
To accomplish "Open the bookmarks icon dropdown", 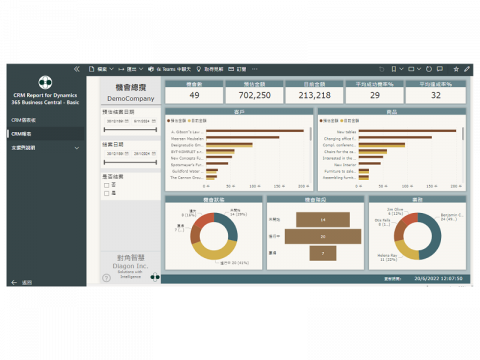I will click(397, 69).
